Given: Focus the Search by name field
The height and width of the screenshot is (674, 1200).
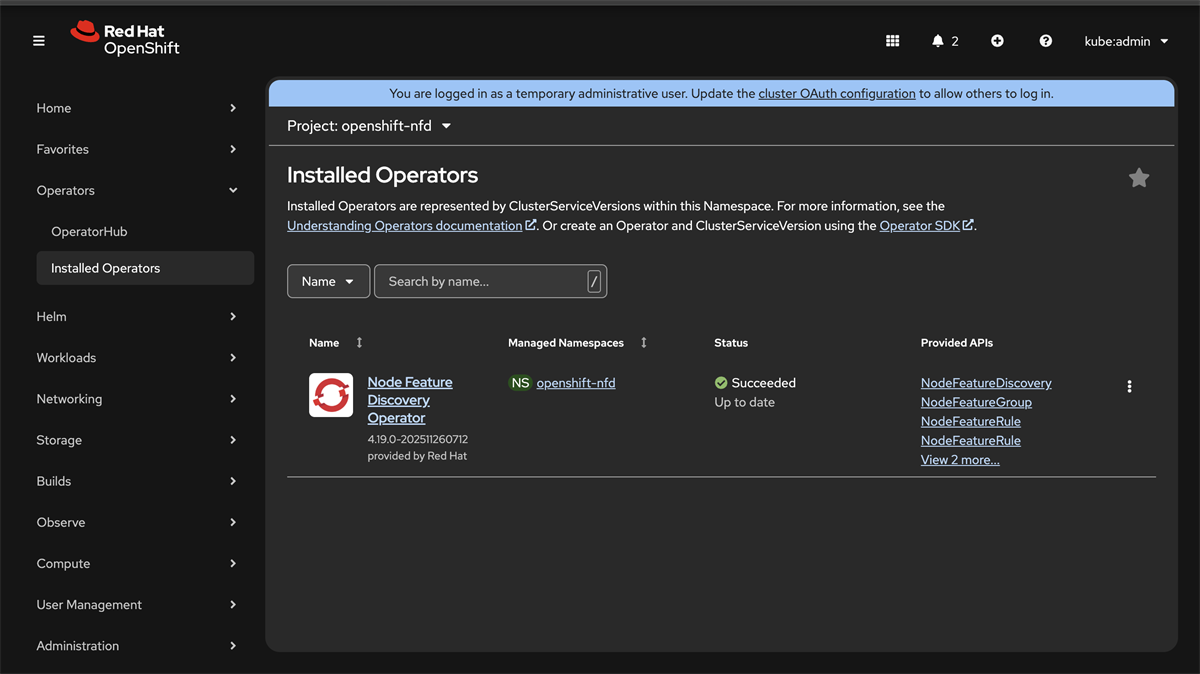Looking at the screenshot, I should 483,282.
